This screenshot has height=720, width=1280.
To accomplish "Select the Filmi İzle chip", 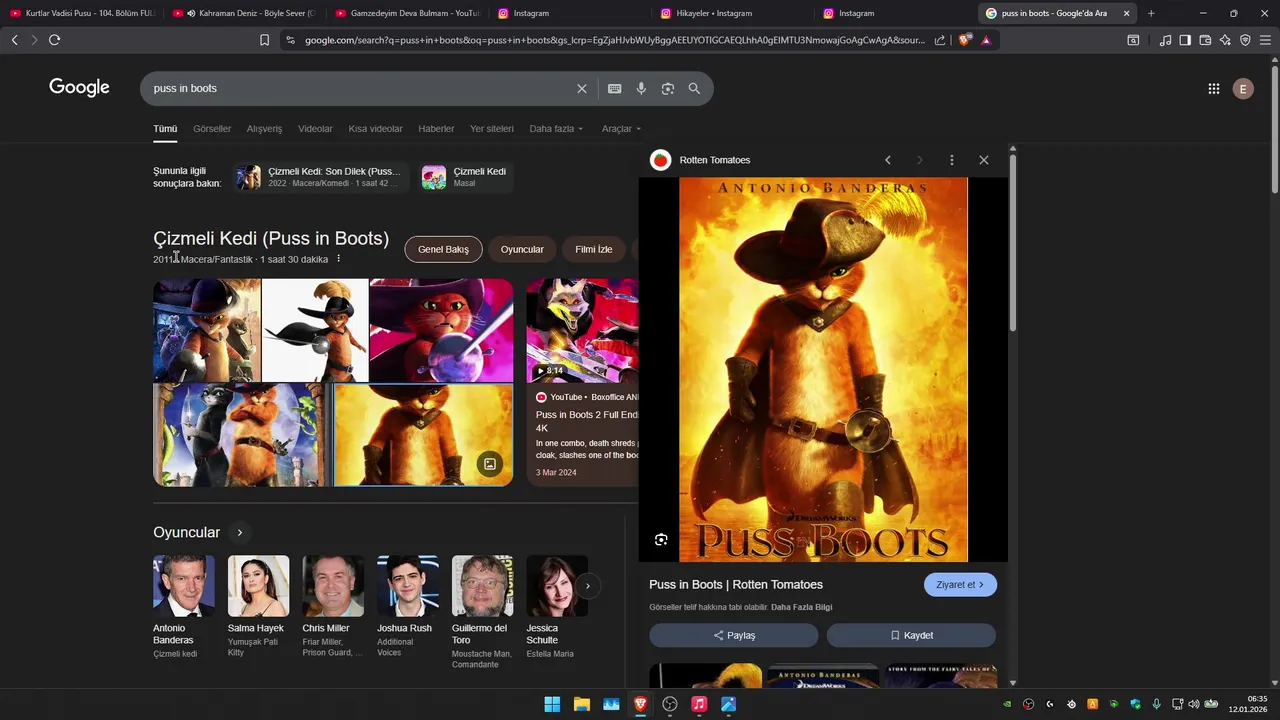I will pos(593,250).
